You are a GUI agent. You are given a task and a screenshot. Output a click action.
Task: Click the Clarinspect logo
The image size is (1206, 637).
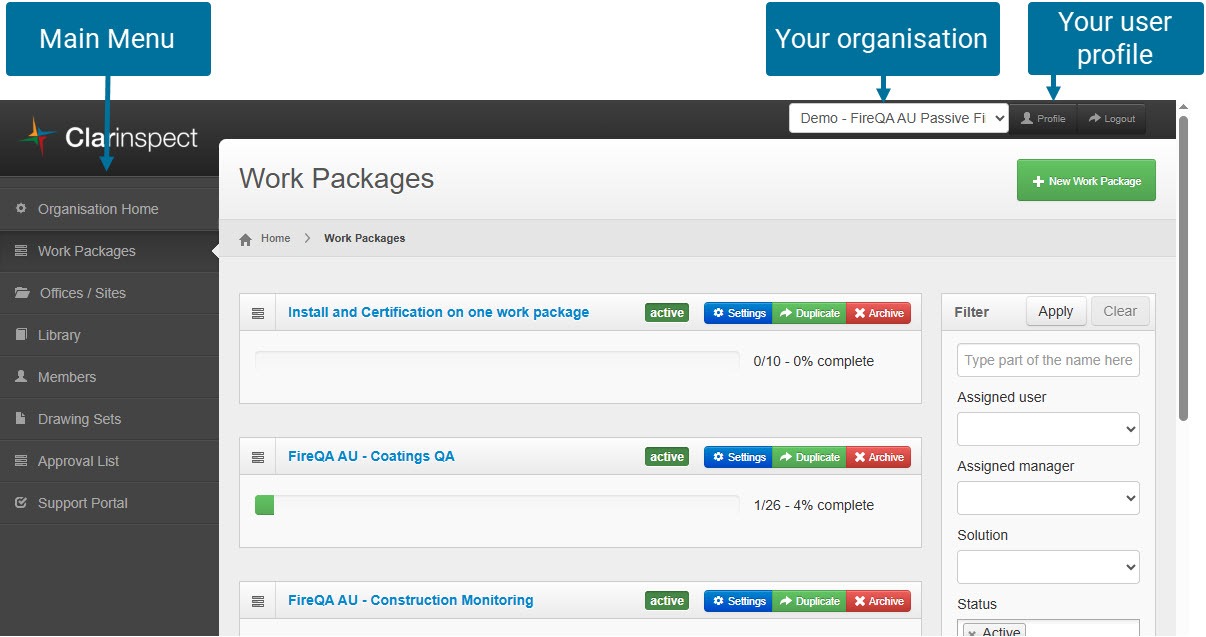(109, 138)
